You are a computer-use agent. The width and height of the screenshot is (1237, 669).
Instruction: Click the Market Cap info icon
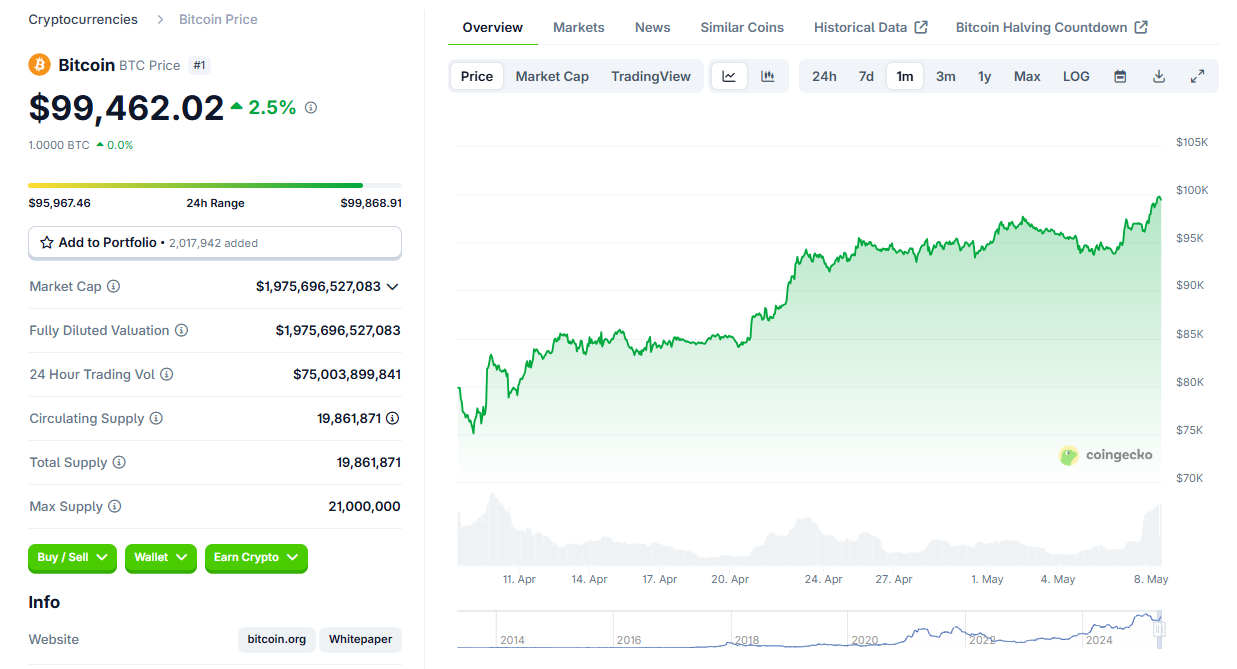114,286
